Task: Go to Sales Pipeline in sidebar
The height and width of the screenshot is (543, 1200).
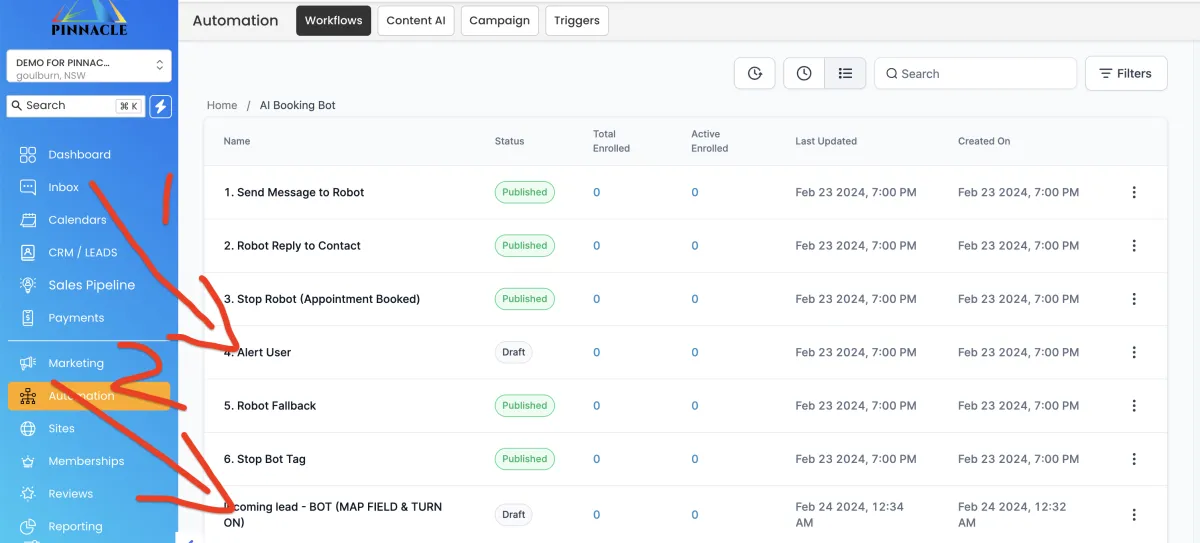Action: 91,285
